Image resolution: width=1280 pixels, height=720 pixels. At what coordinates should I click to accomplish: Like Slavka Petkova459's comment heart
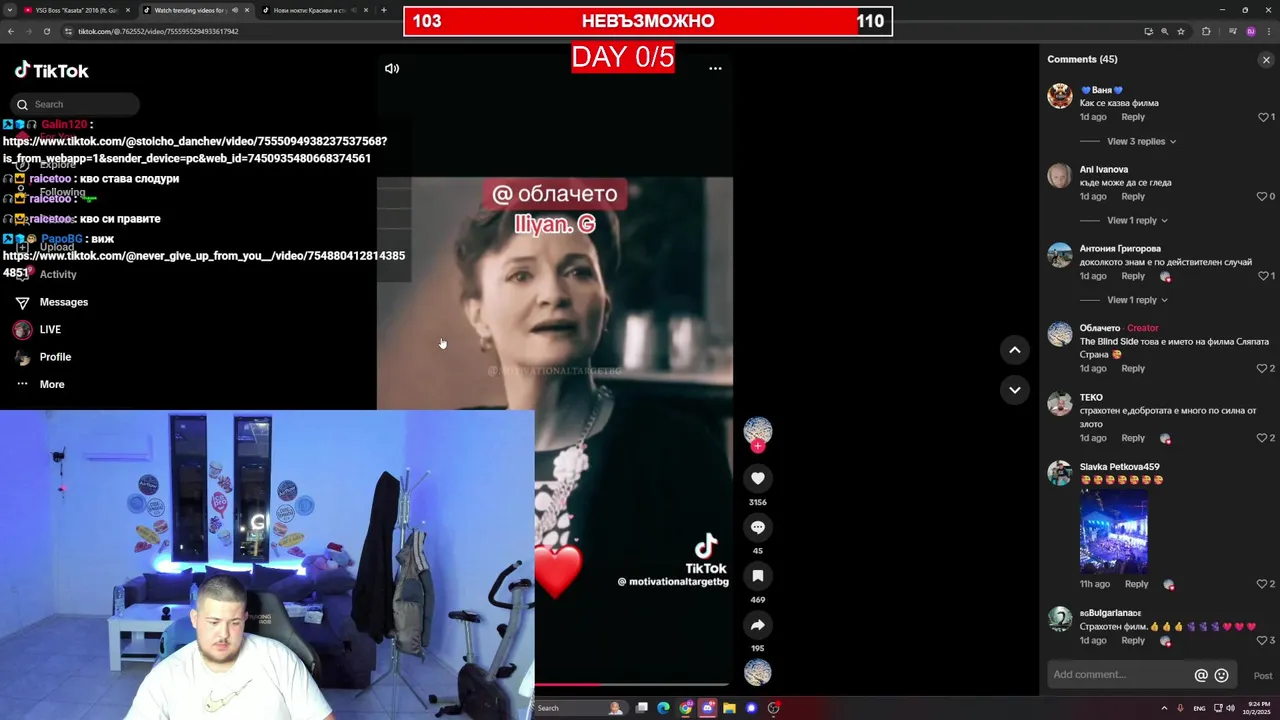click(1262, 584)
